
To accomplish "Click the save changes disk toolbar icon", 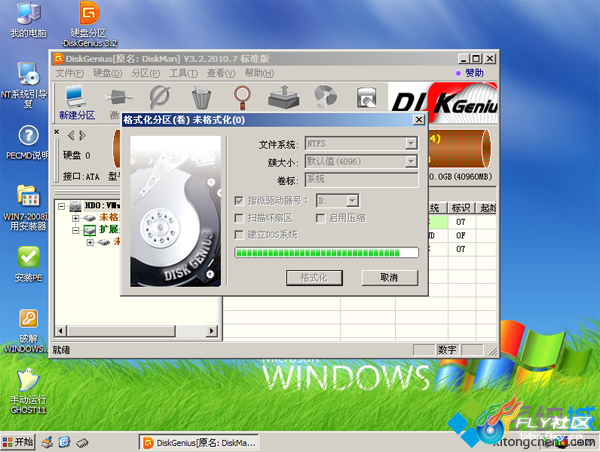I will 366,97.
